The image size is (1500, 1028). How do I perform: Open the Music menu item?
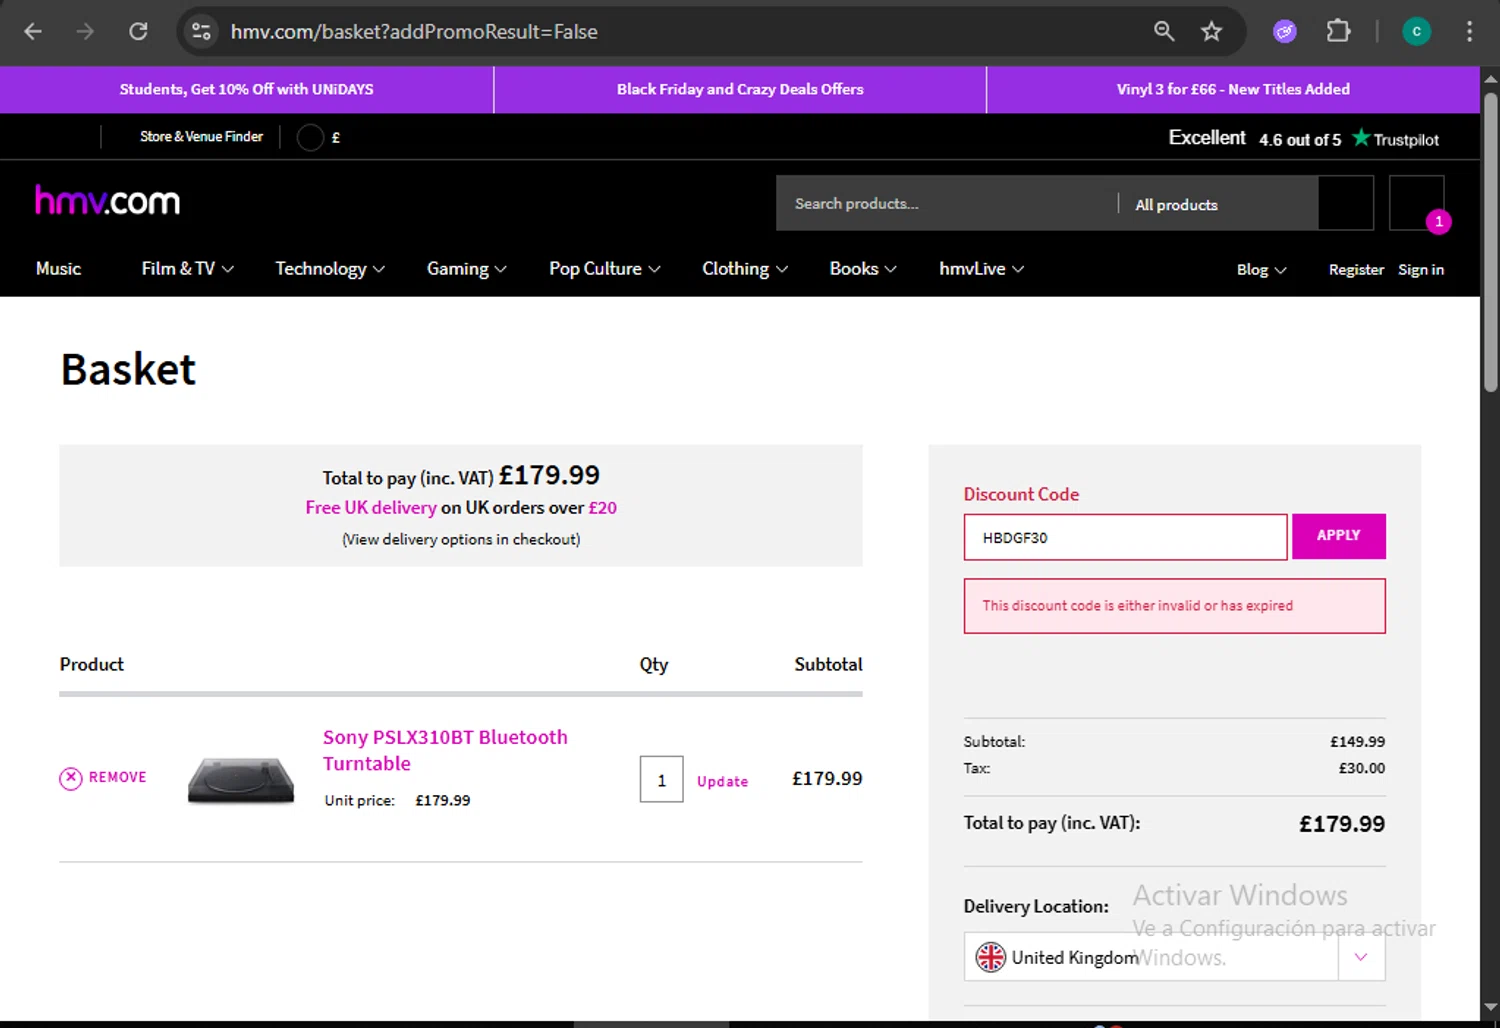pyautogui.click(x=58, y=269)
